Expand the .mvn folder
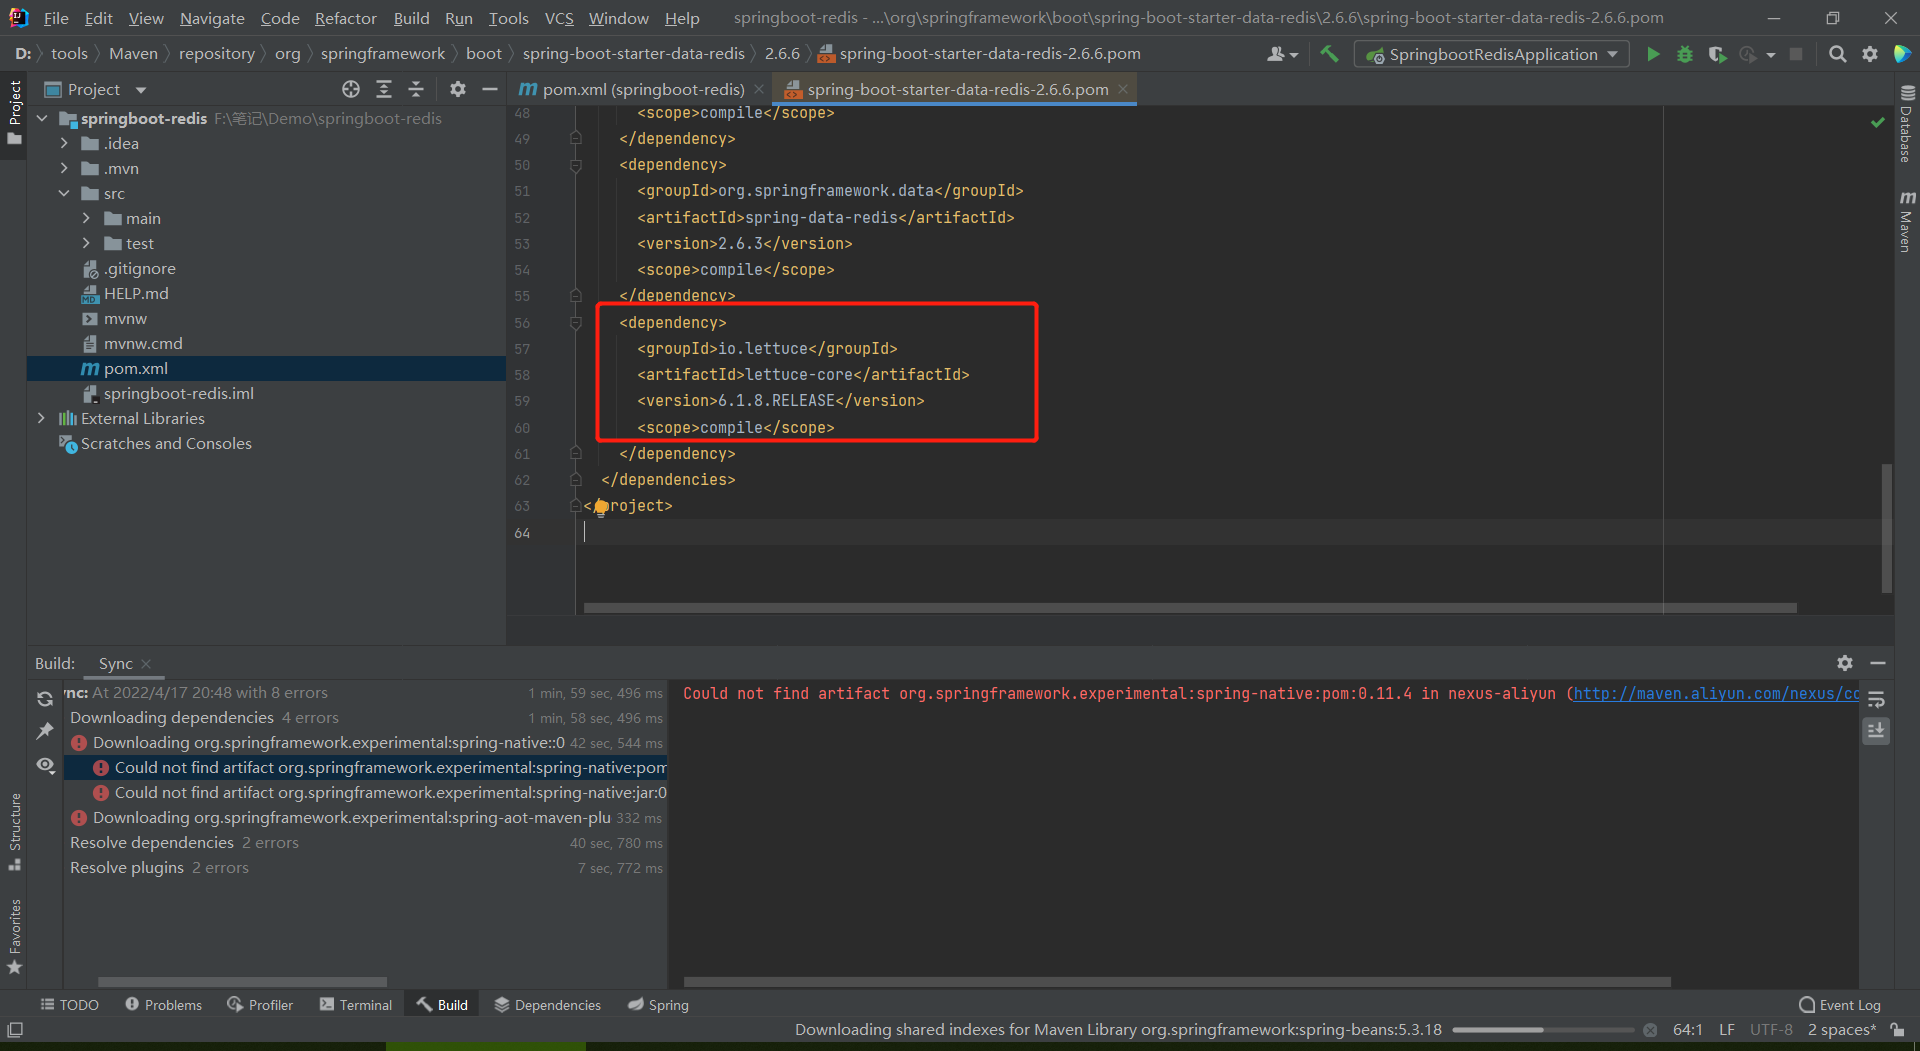The height and width of the screenshot is (1051, 1920). 65,168
